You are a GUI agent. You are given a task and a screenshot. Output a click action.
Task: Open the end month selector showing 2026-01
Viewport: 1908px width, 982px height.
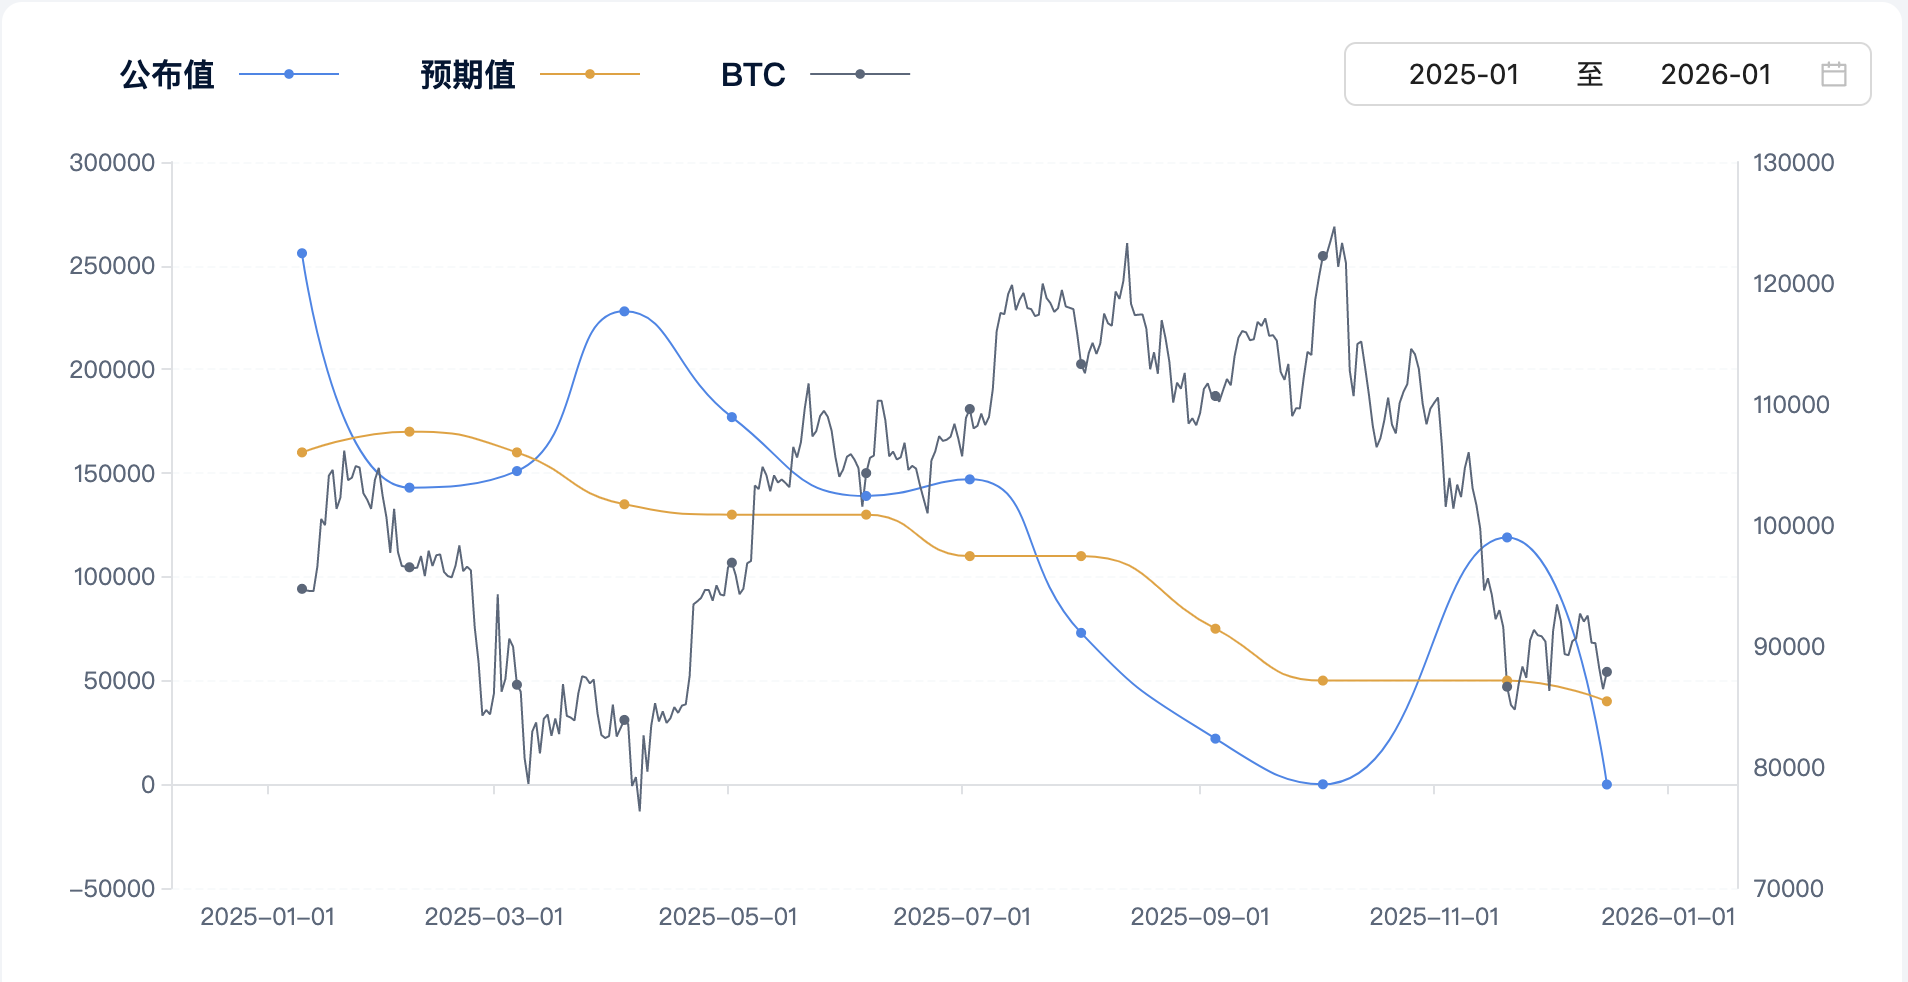(1716, 74)
